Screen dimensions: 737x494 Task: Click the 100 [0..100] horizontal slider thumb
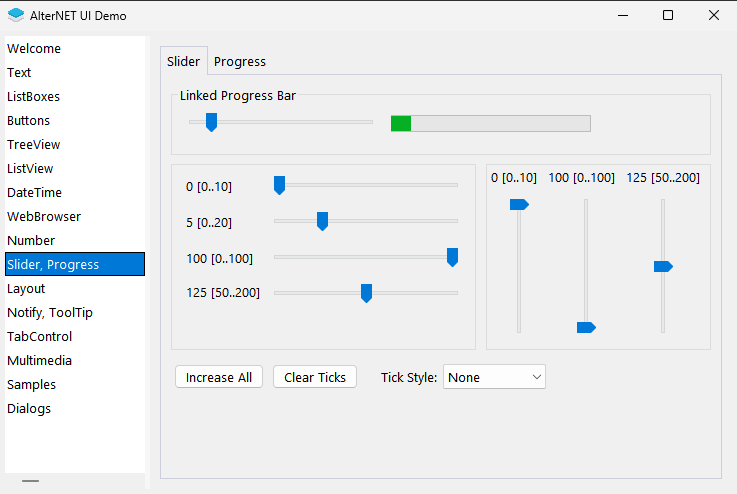tap(453, 257)
